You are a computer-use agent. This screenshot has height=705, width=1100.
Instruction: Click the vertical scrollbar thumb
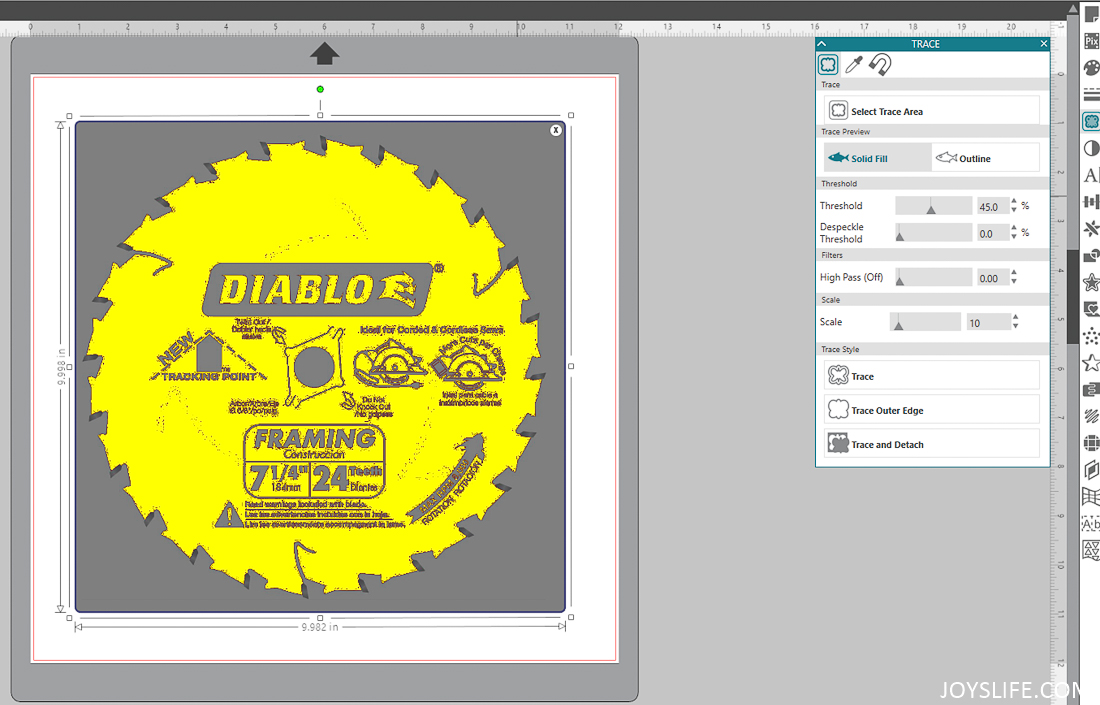1073,296
